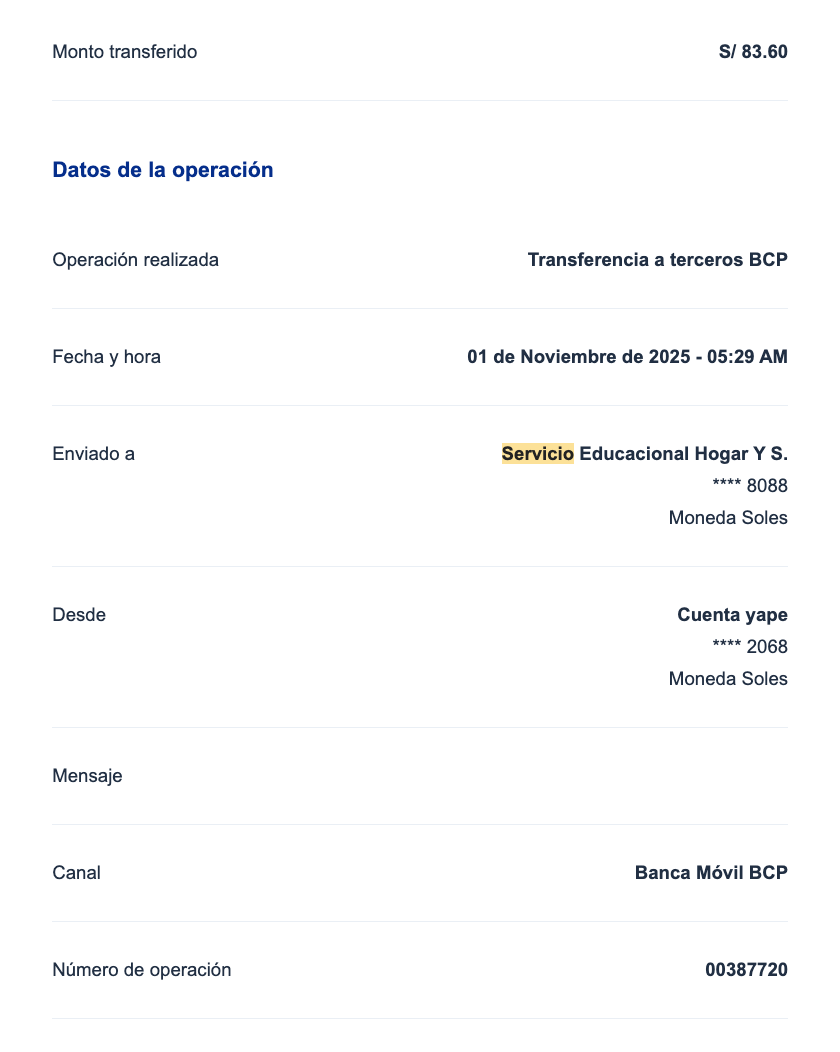840x1052 pixels.
Task: Select the Número de operación label
Action: point(141,970)
